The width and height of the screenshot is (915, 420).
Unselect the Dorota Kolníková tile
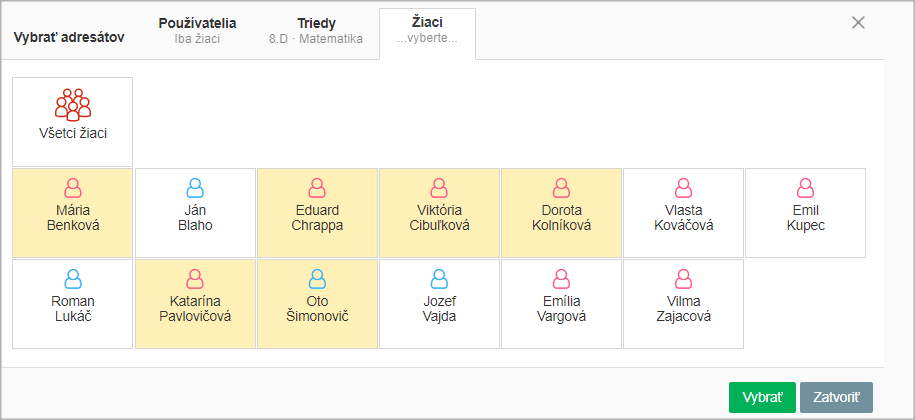click(561, 213)
